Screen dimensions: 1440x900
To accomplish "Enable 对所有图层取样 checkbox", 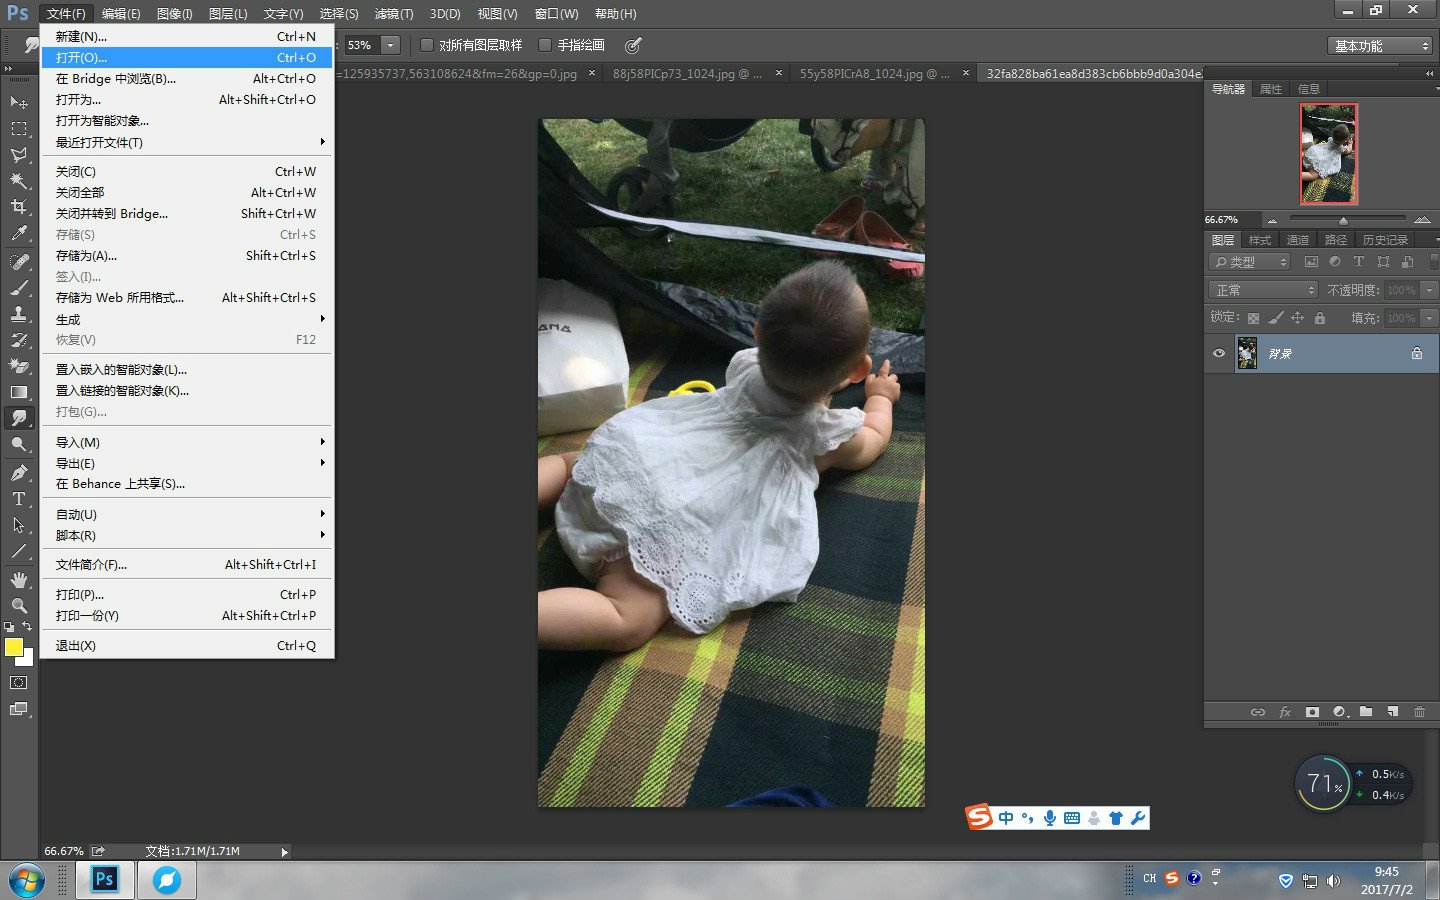I will point(427,45).
